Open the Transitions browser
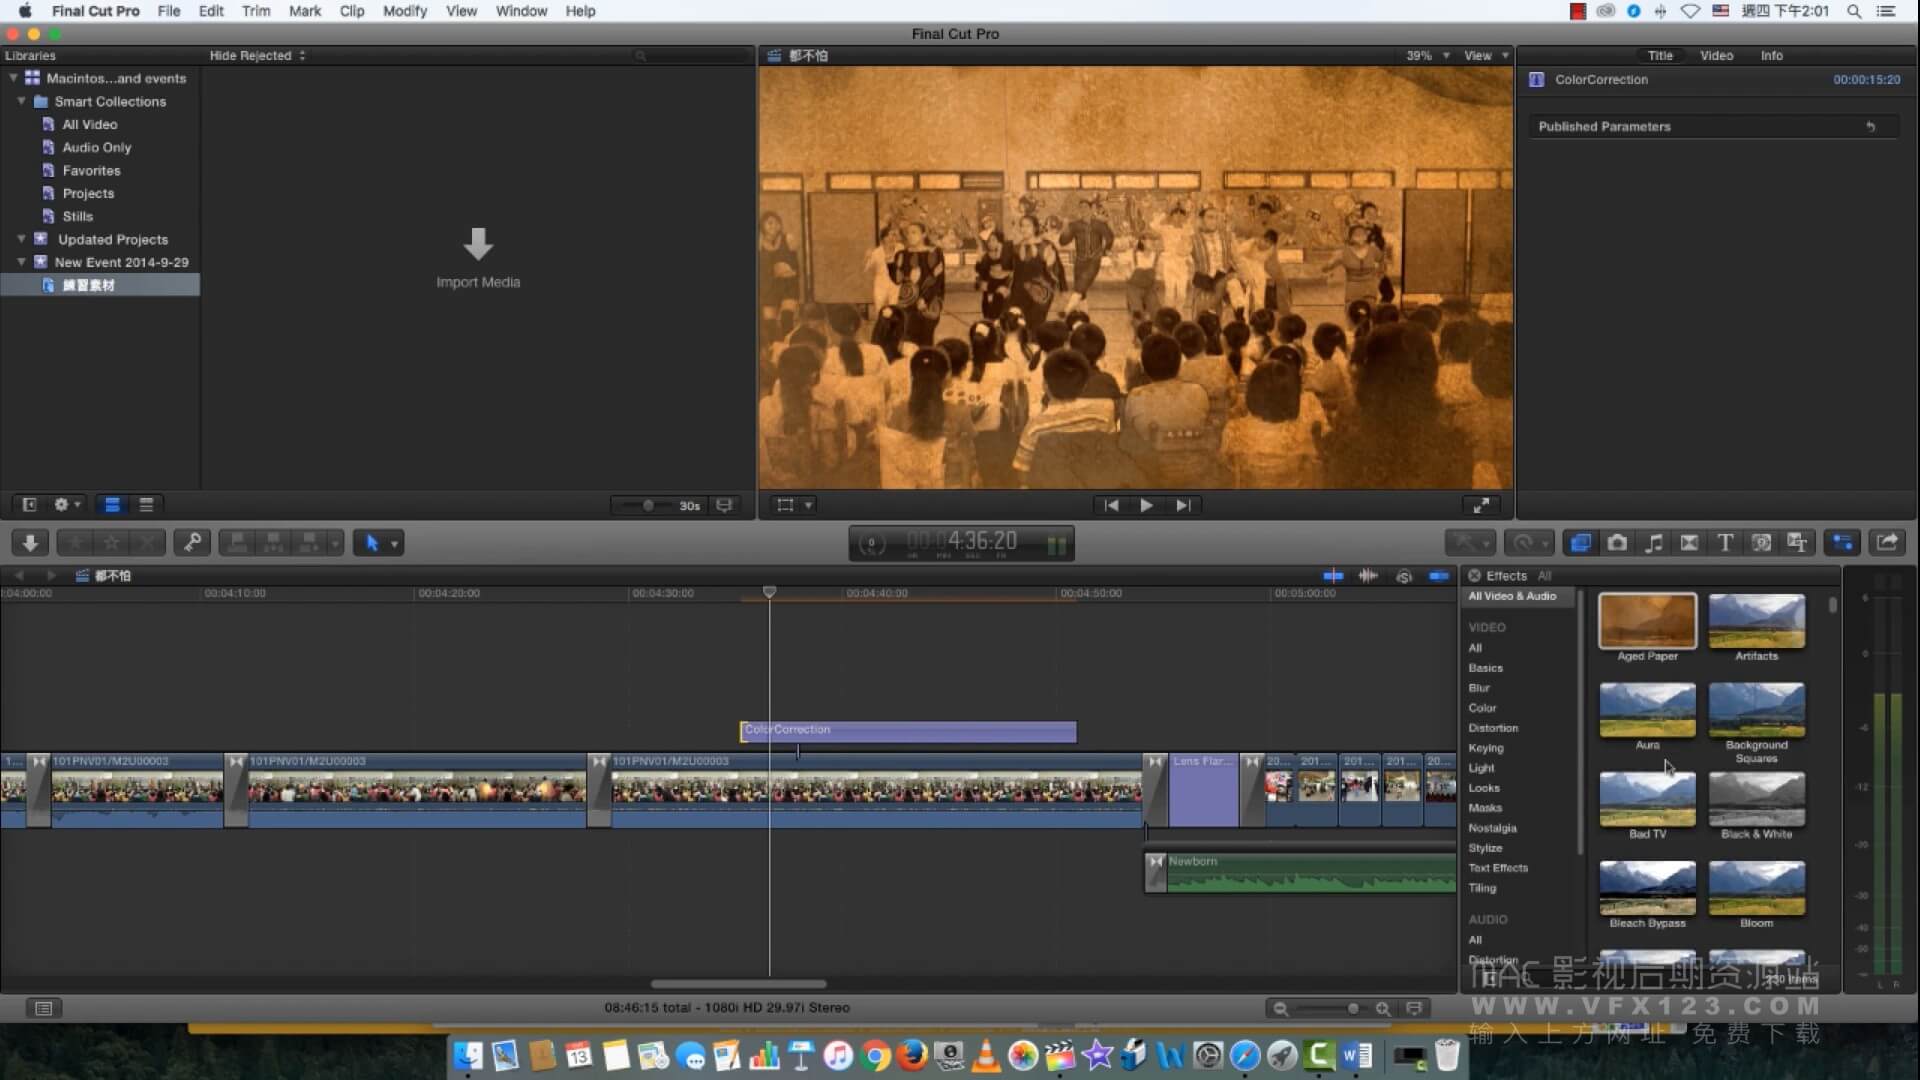1920x1080 pixels. [1690, 543]
